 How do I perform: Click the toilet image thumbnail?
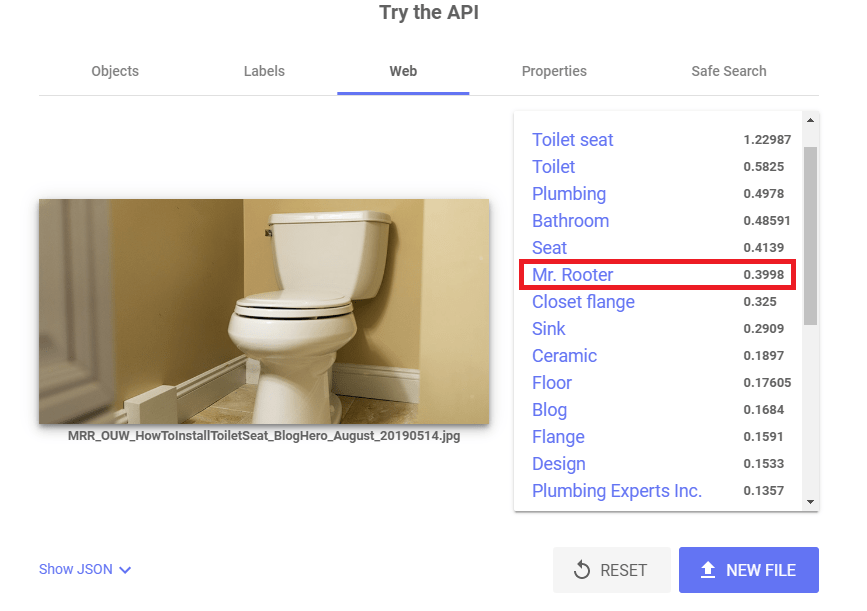[x=264, y=311]
